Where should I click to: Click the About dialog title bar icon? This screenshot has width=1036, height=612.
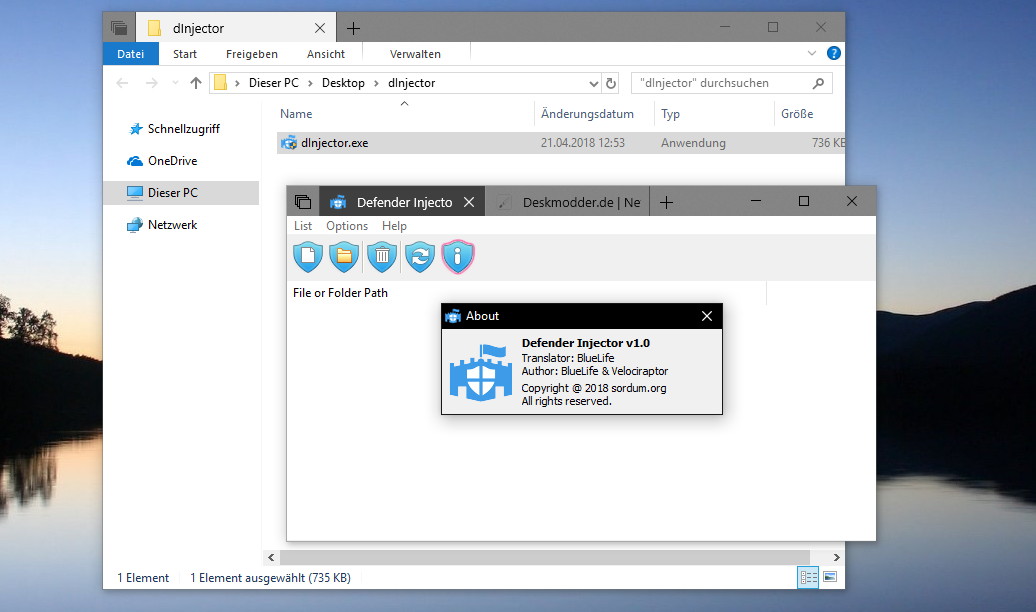[453, 316]
